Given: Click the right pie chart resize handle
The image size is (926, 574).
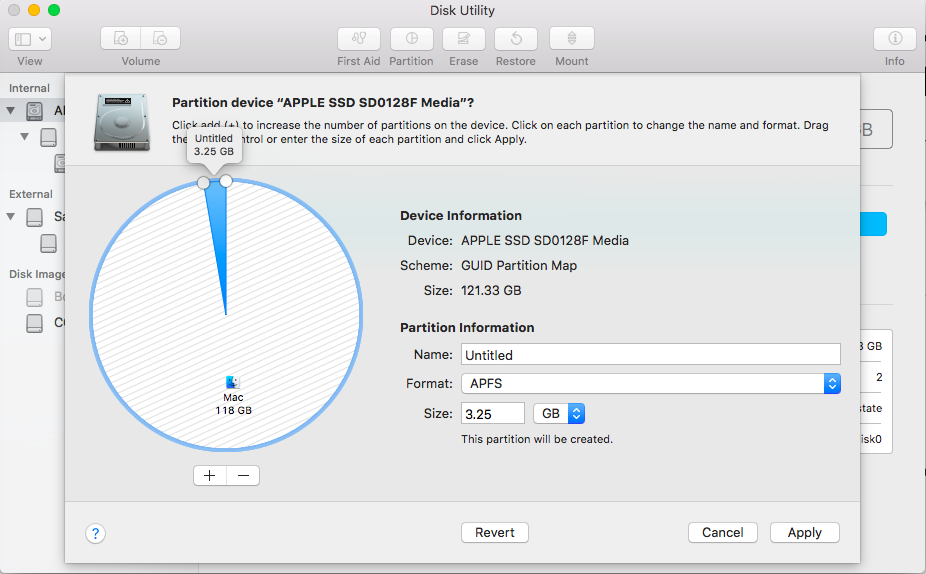Looking at the screenshot, I should tap(226, 181).
